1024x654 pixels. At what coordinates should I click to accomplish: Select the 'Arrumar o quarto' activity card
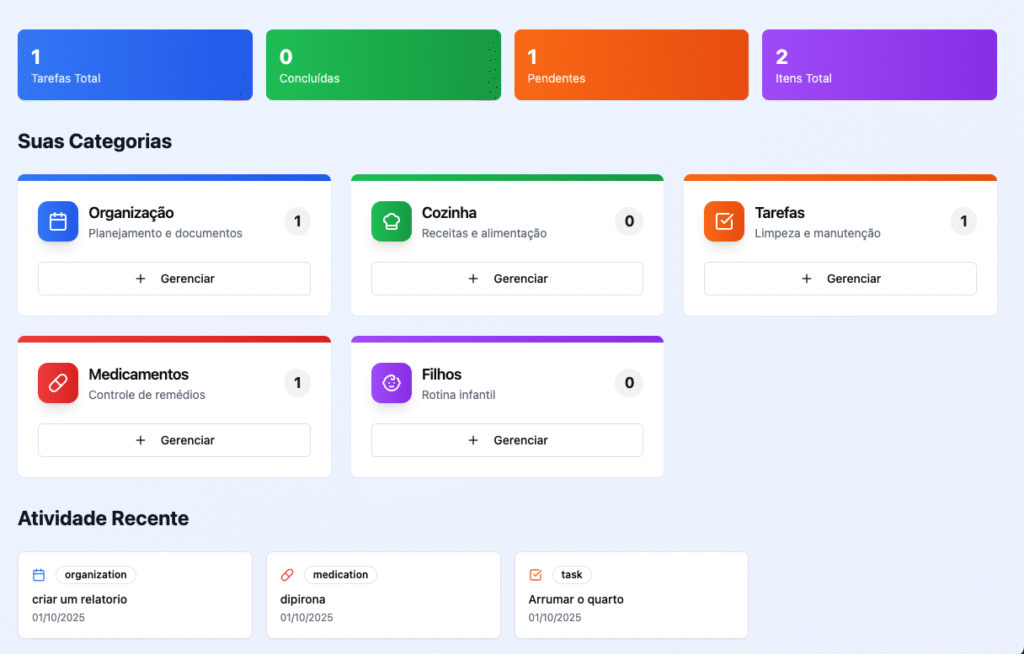pyautogui.click(x=631, y=600)
